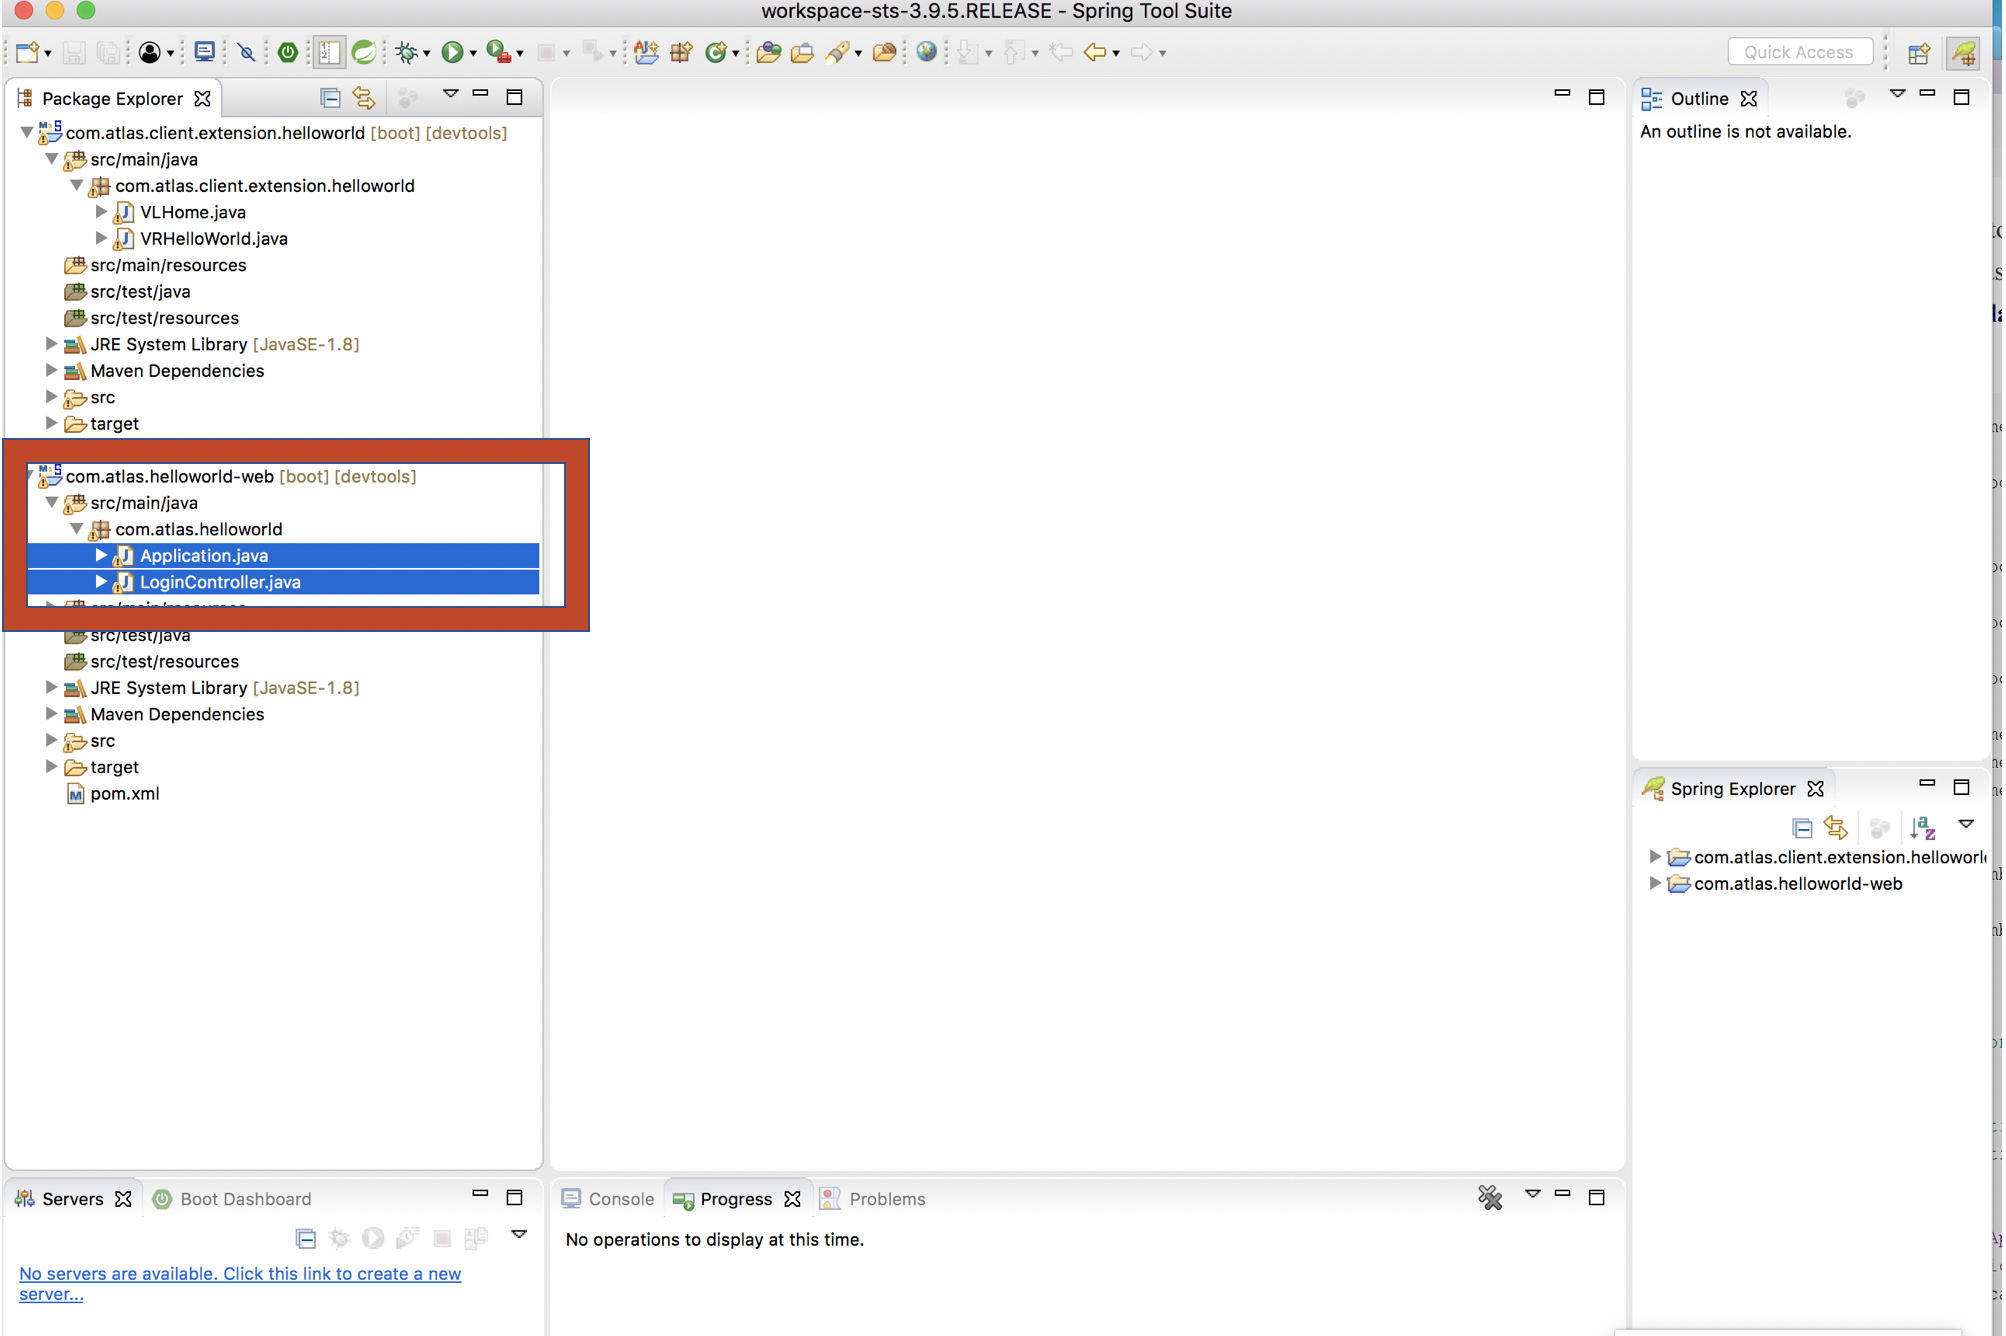2006x1336 pixels.
Task: Click Collapse All in Package Explorer
Action: (330, 98)
